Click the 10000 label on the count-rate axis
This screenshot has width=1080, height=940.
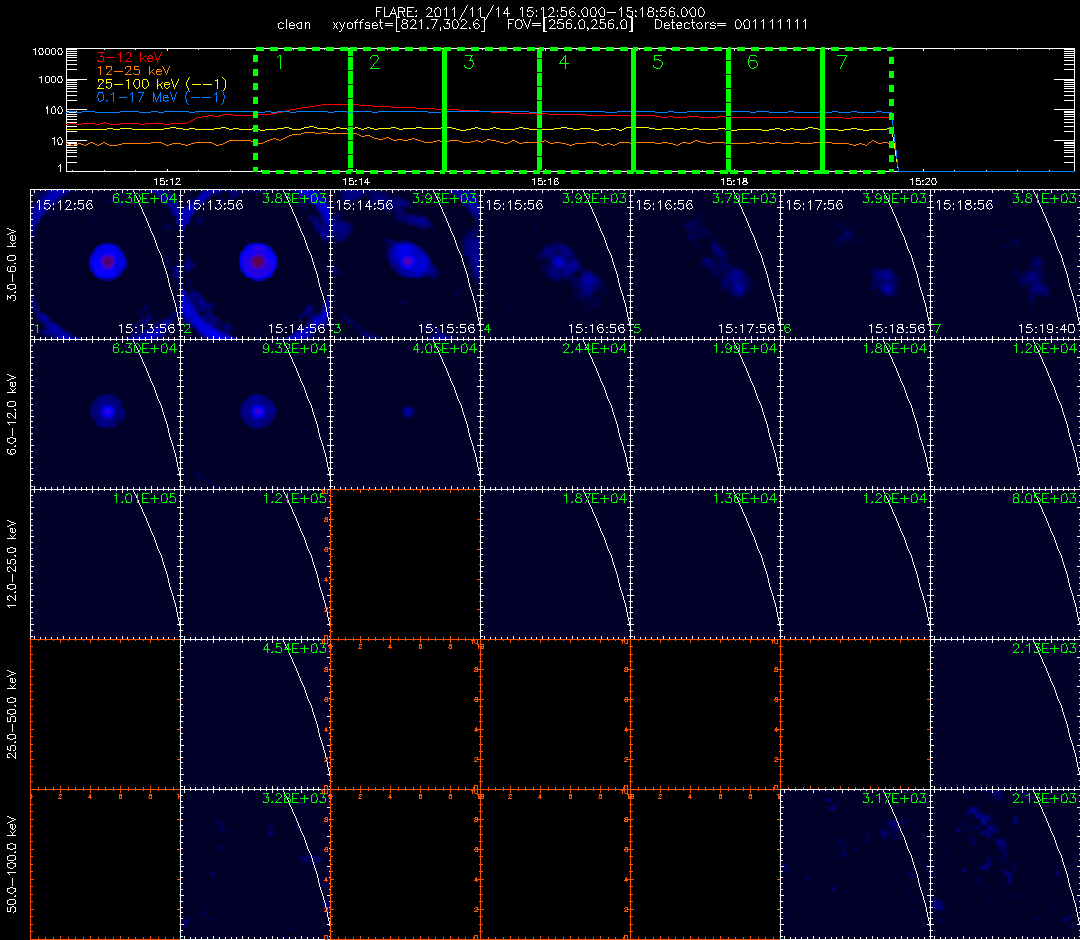pyautogui.click(x=48, y=52)
